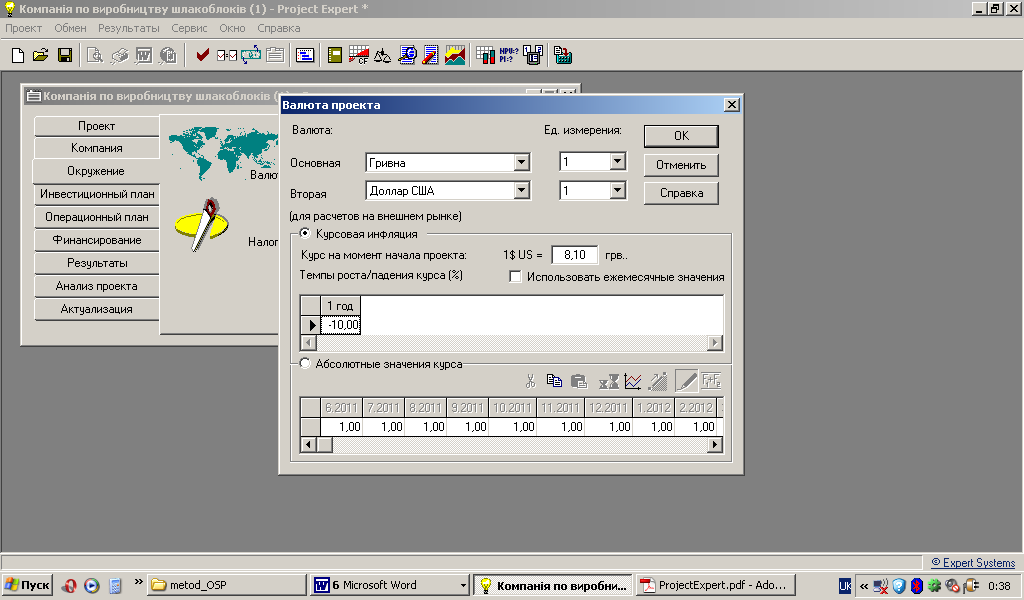
Task: Click the paste clipboard icon above rate table
Action: click(579, 381)
